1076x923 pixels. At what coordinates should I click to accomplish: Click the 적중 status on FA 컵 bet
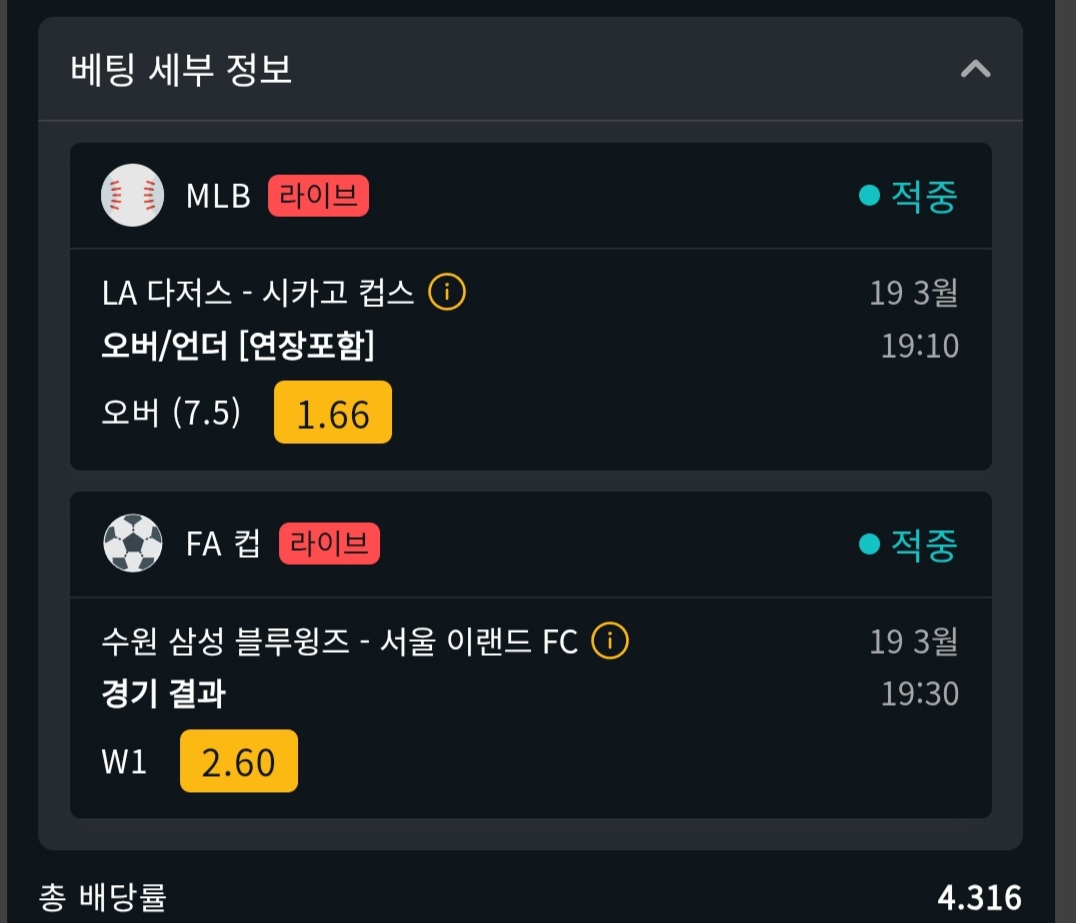click(x=909, y=544)
